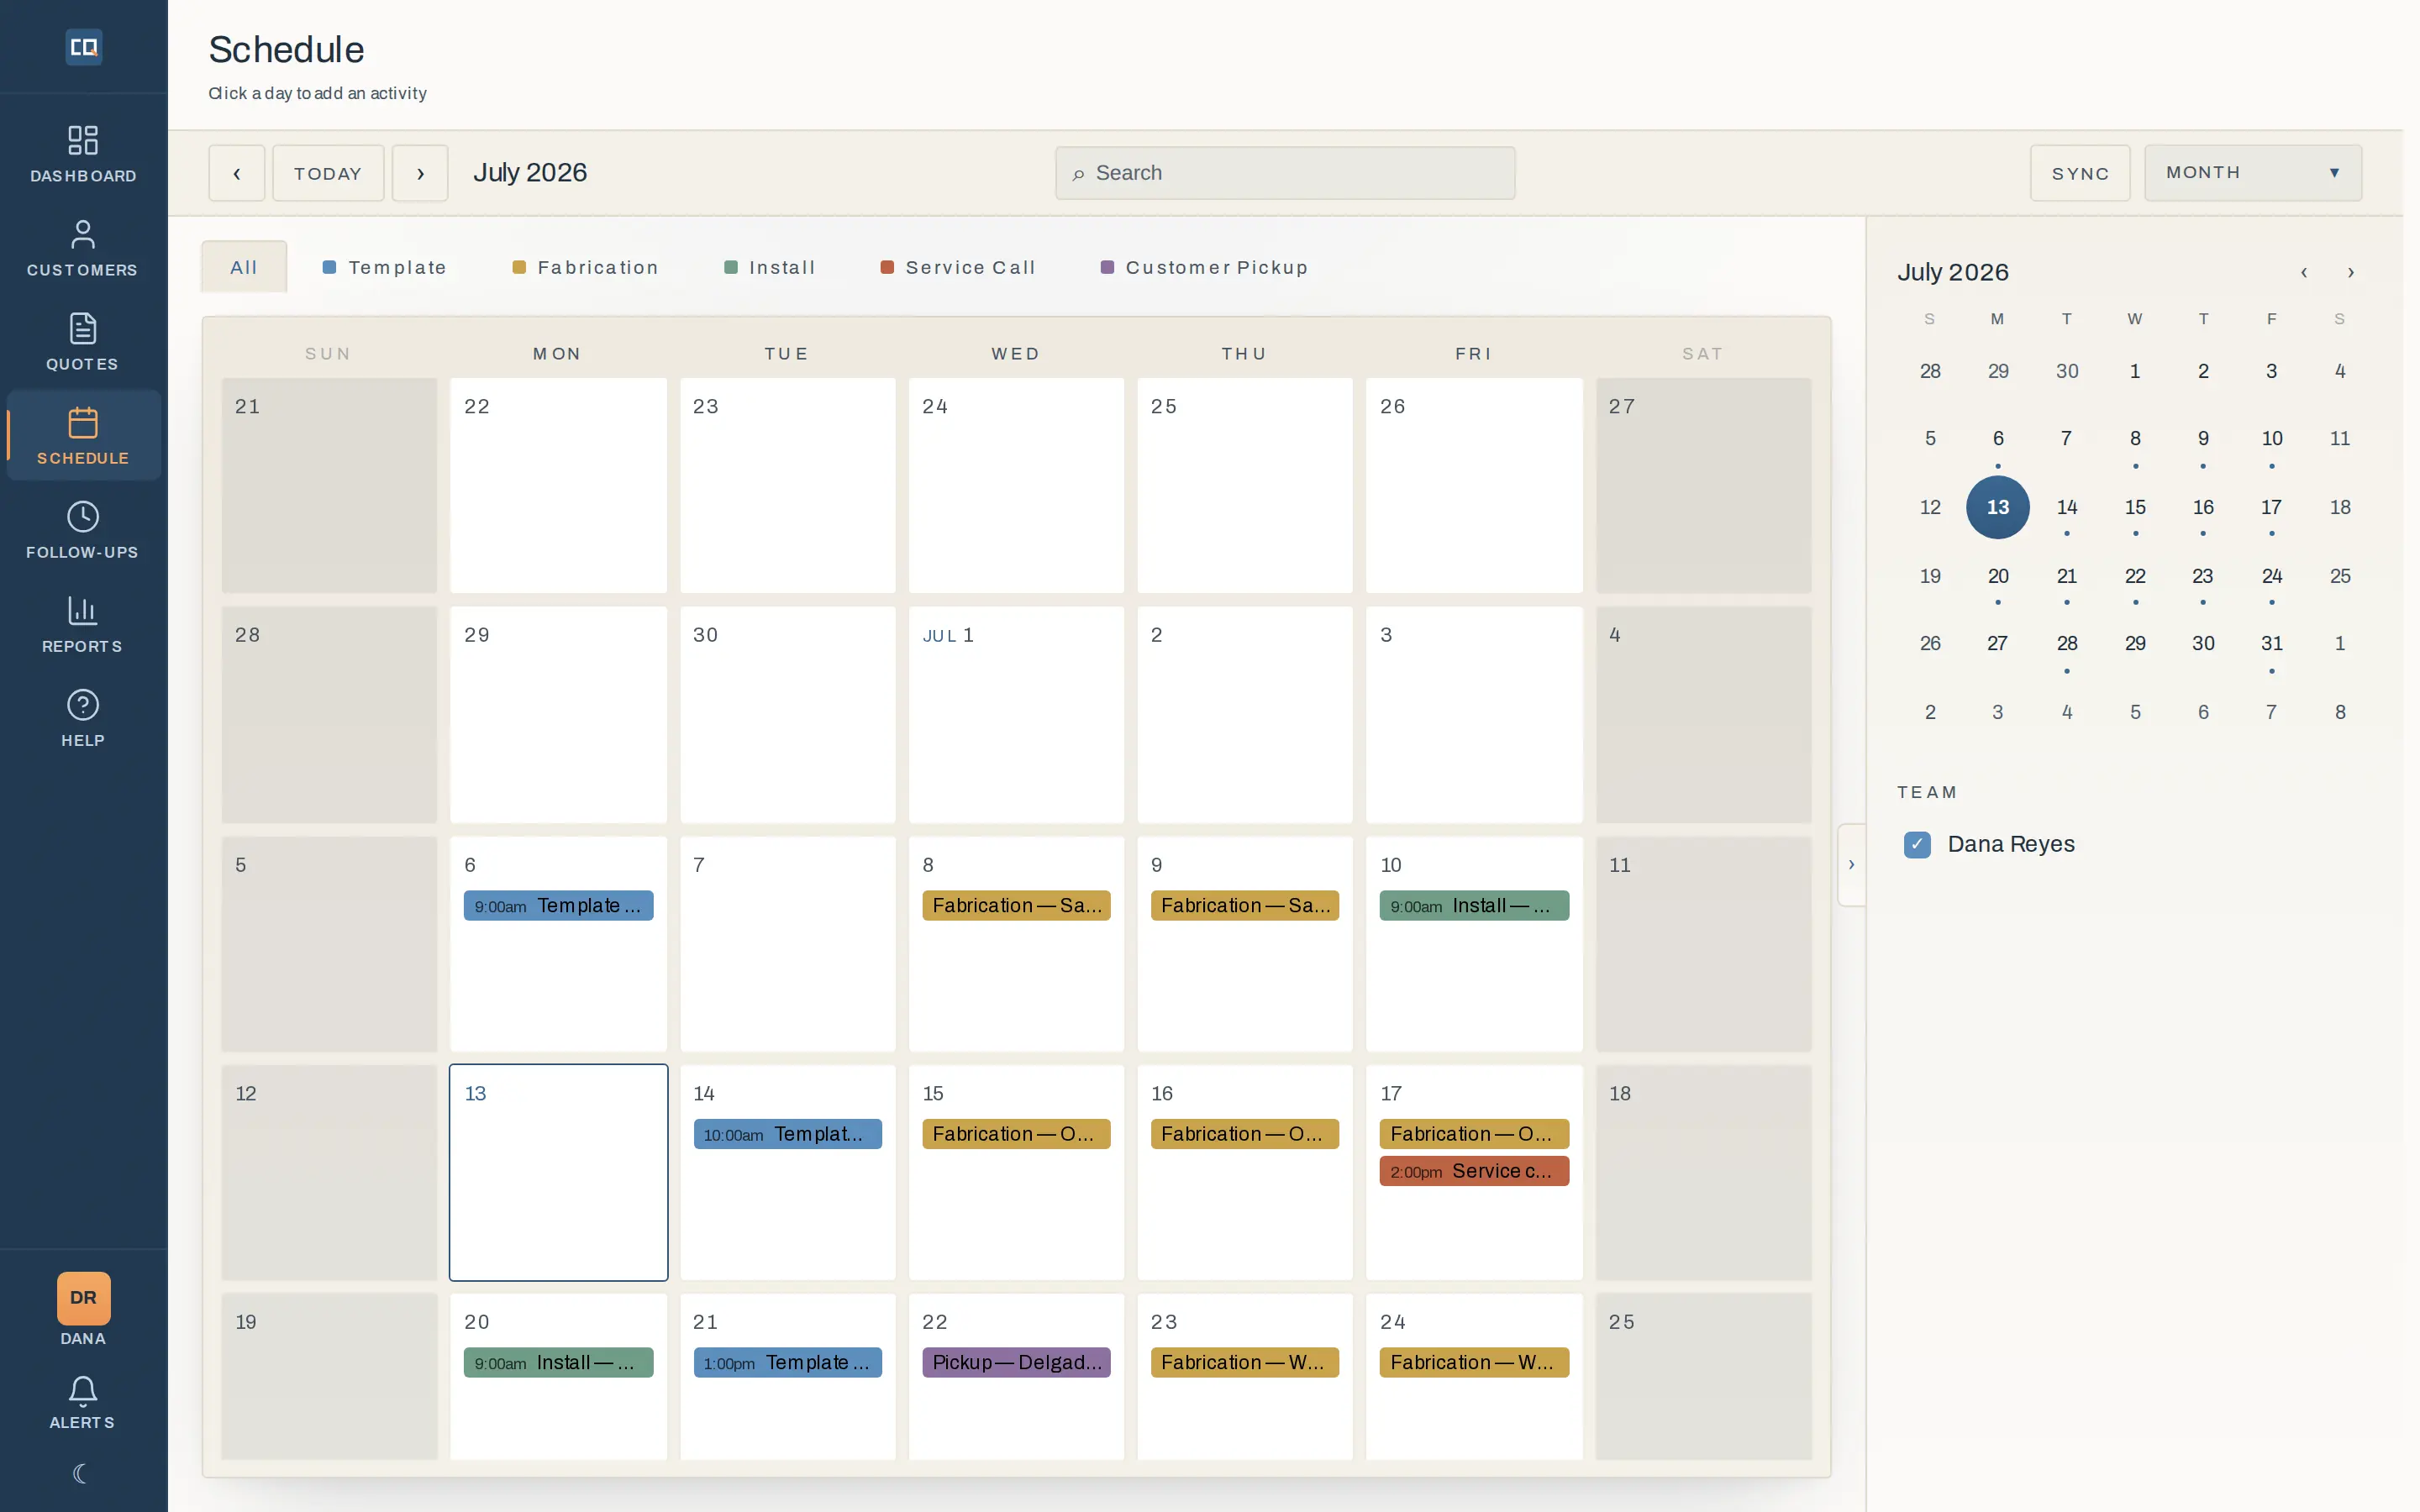Go to previous month in mini calendar

2304,272
